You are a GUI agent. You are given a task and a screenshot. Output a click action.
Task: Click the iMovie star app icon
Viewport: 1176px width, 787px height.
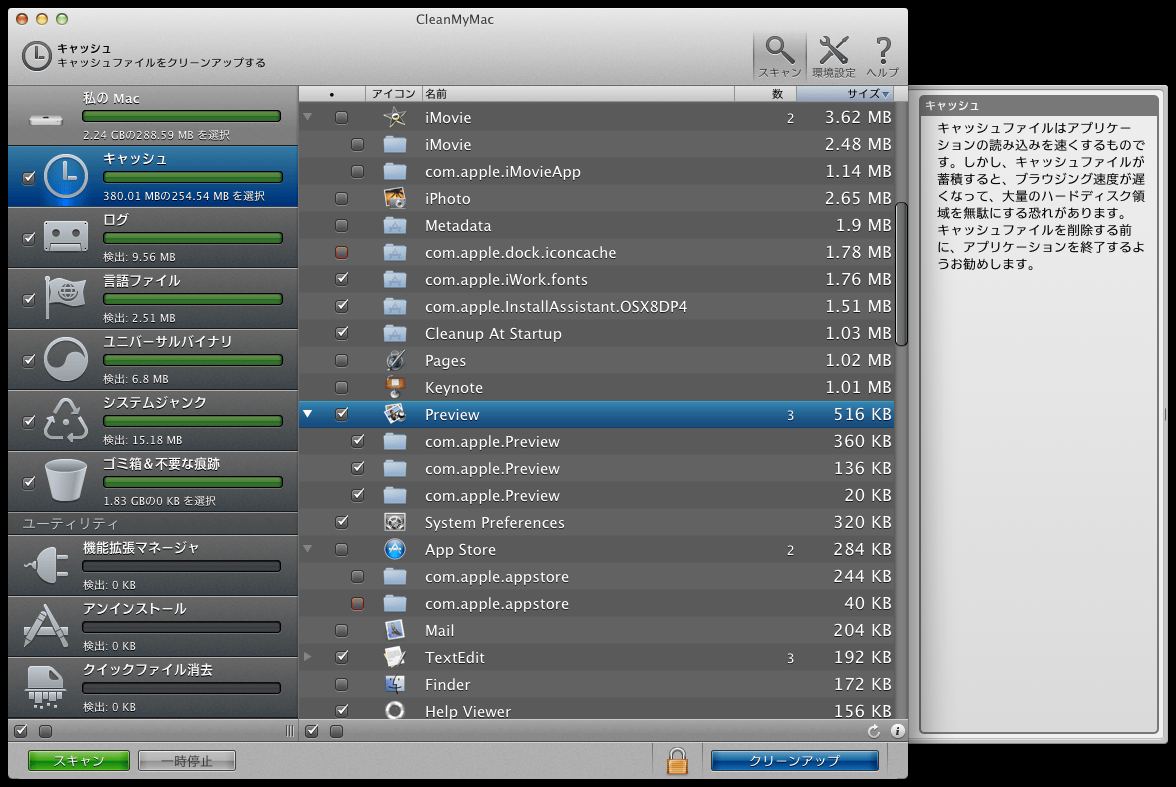click(x=394, y=117)
